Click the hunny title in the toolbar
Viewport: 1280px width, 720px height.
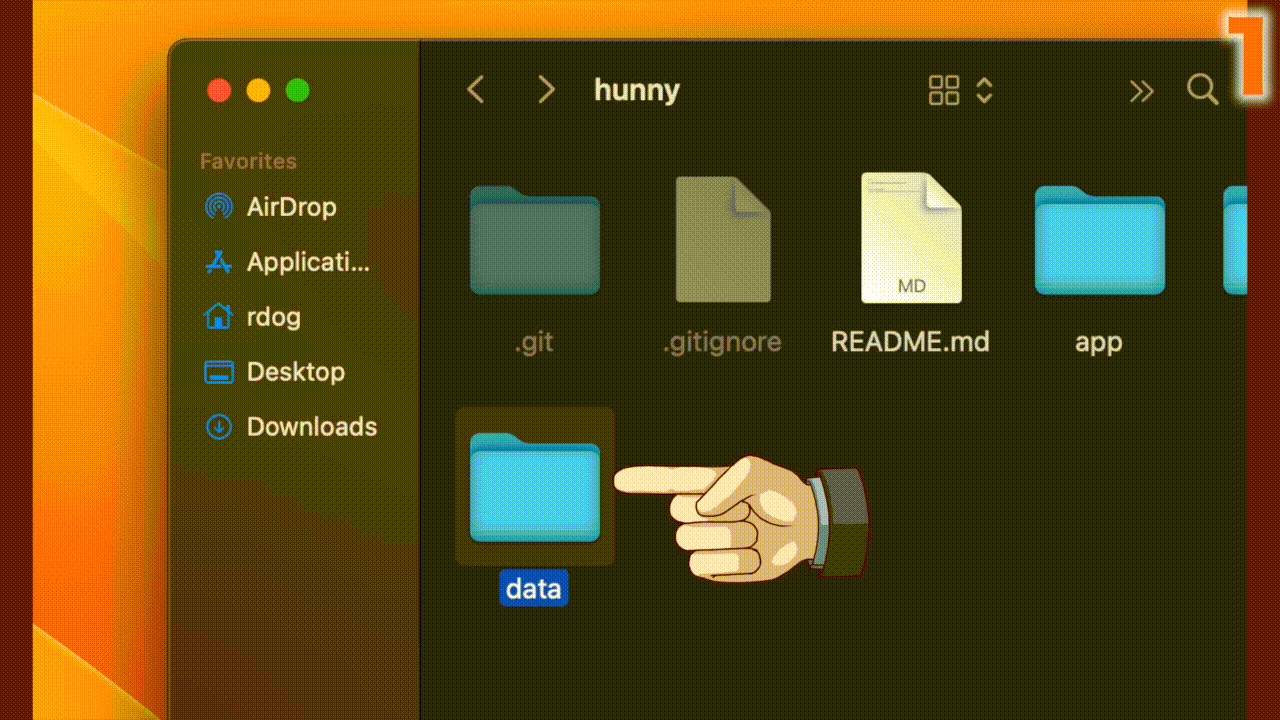[637, 90]
